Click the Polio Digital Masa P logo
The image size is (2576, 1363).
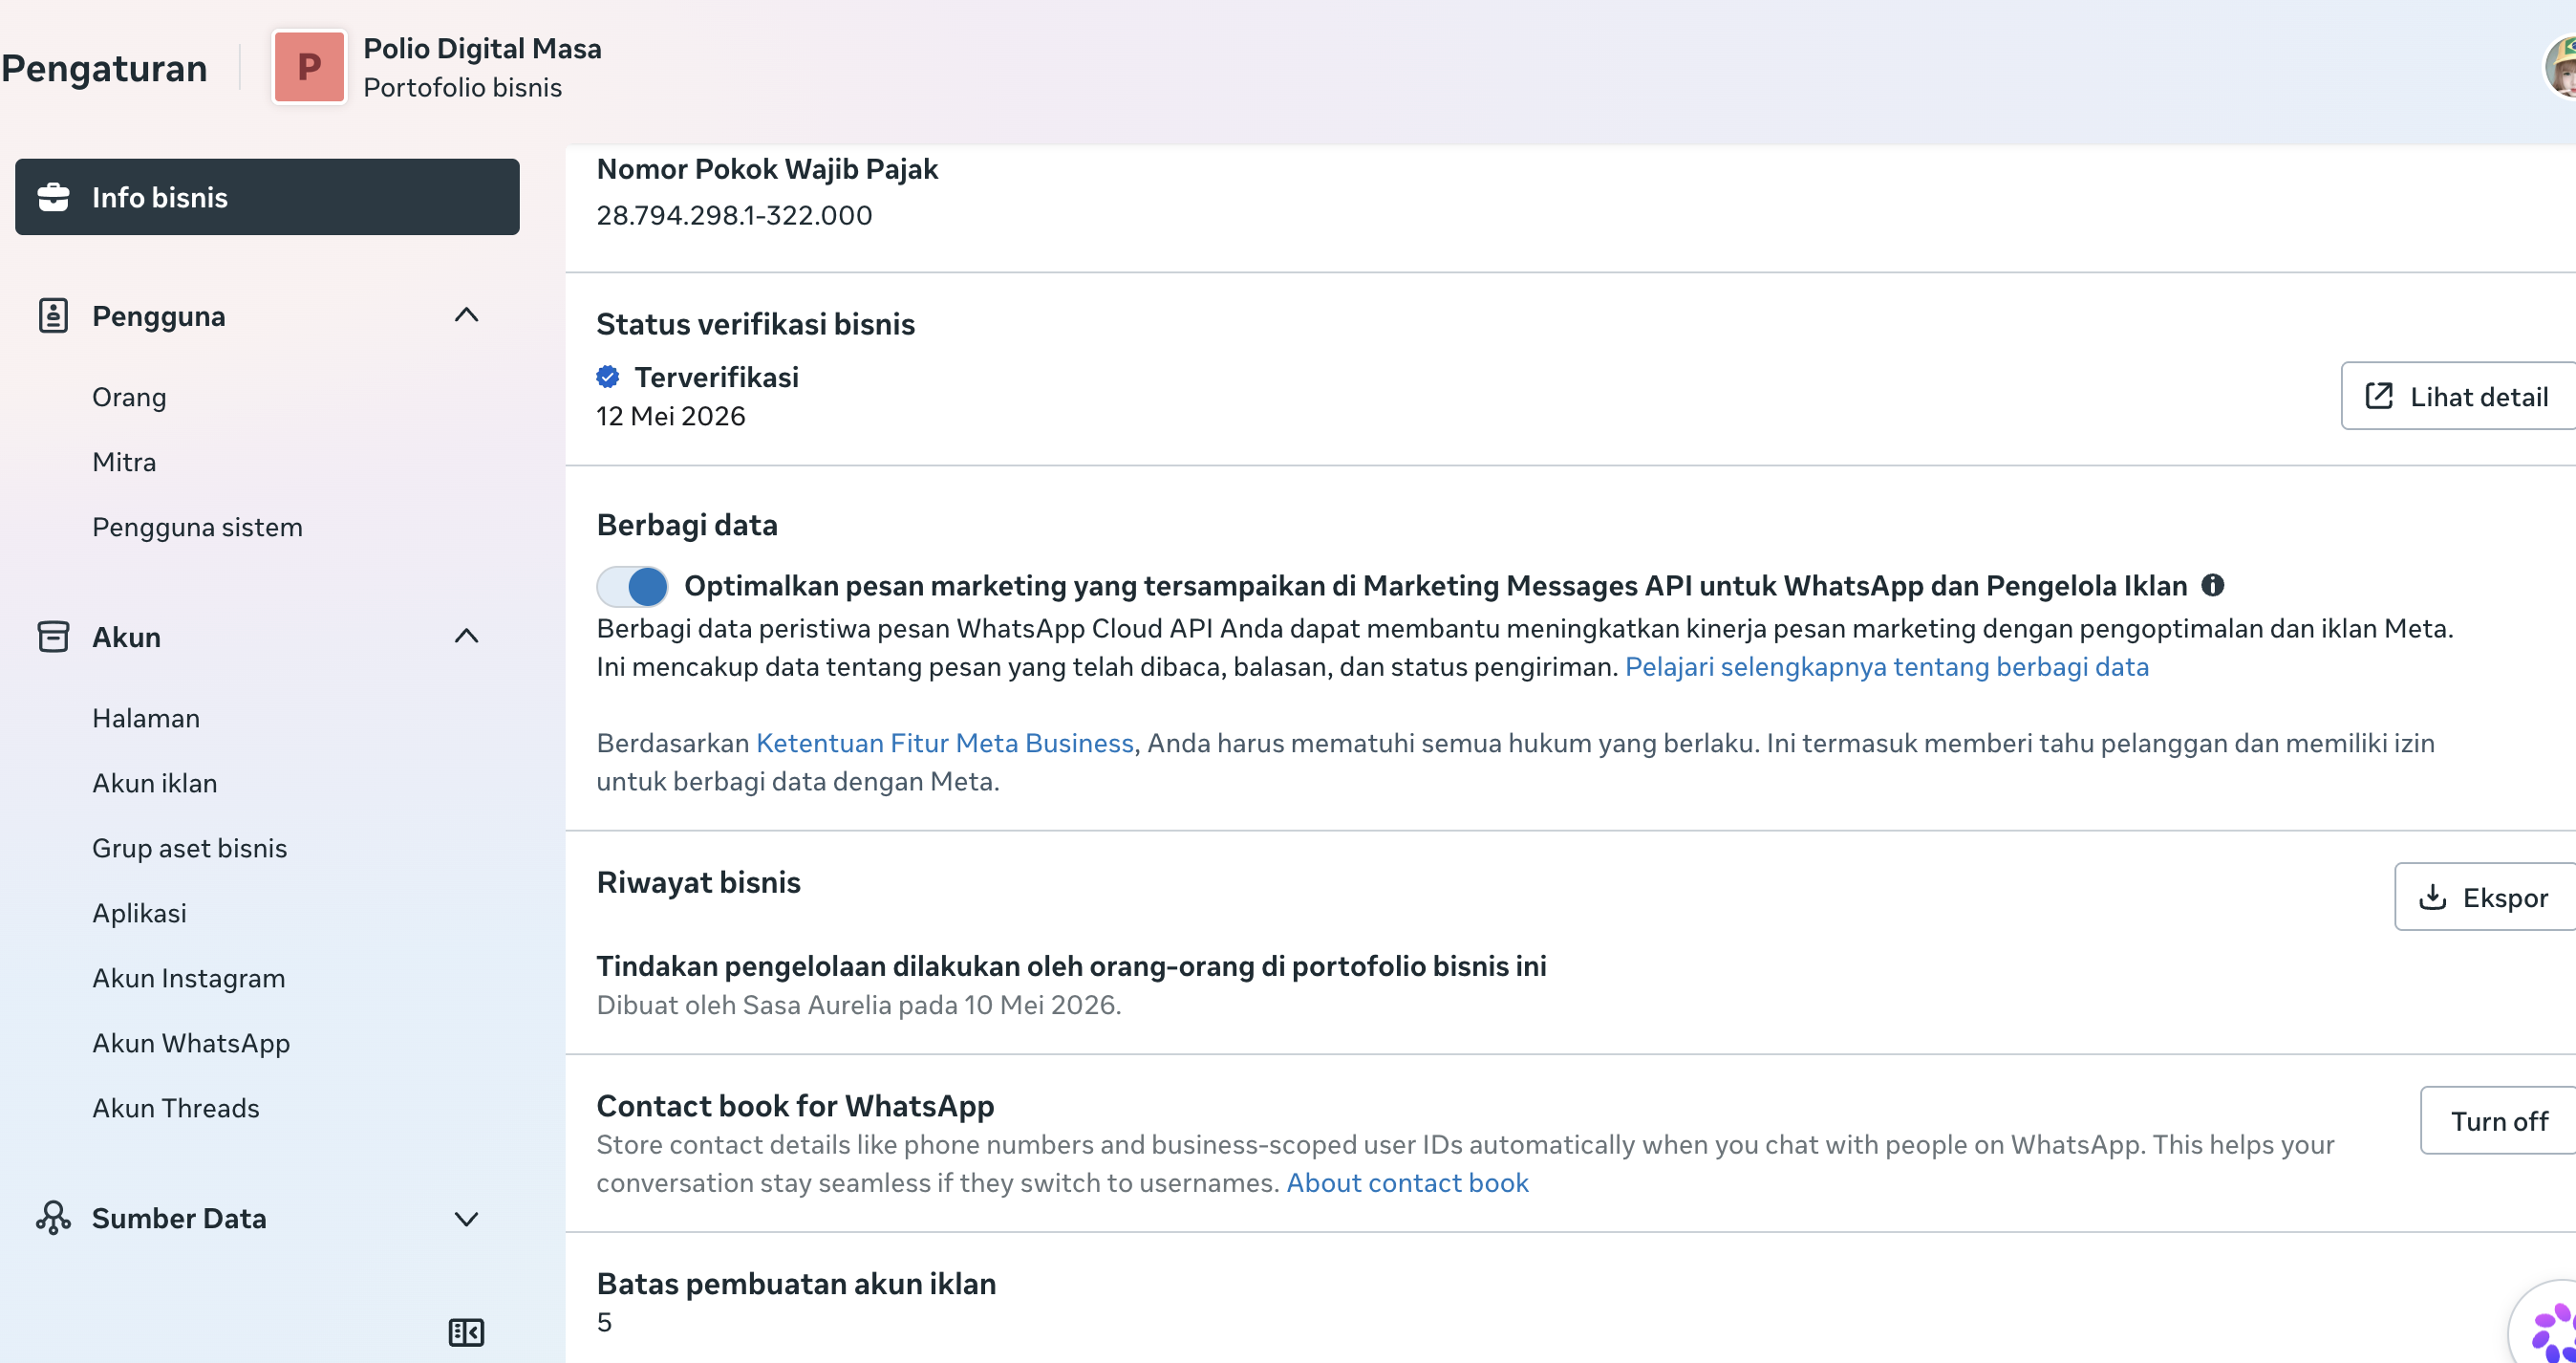coord(309,67)
